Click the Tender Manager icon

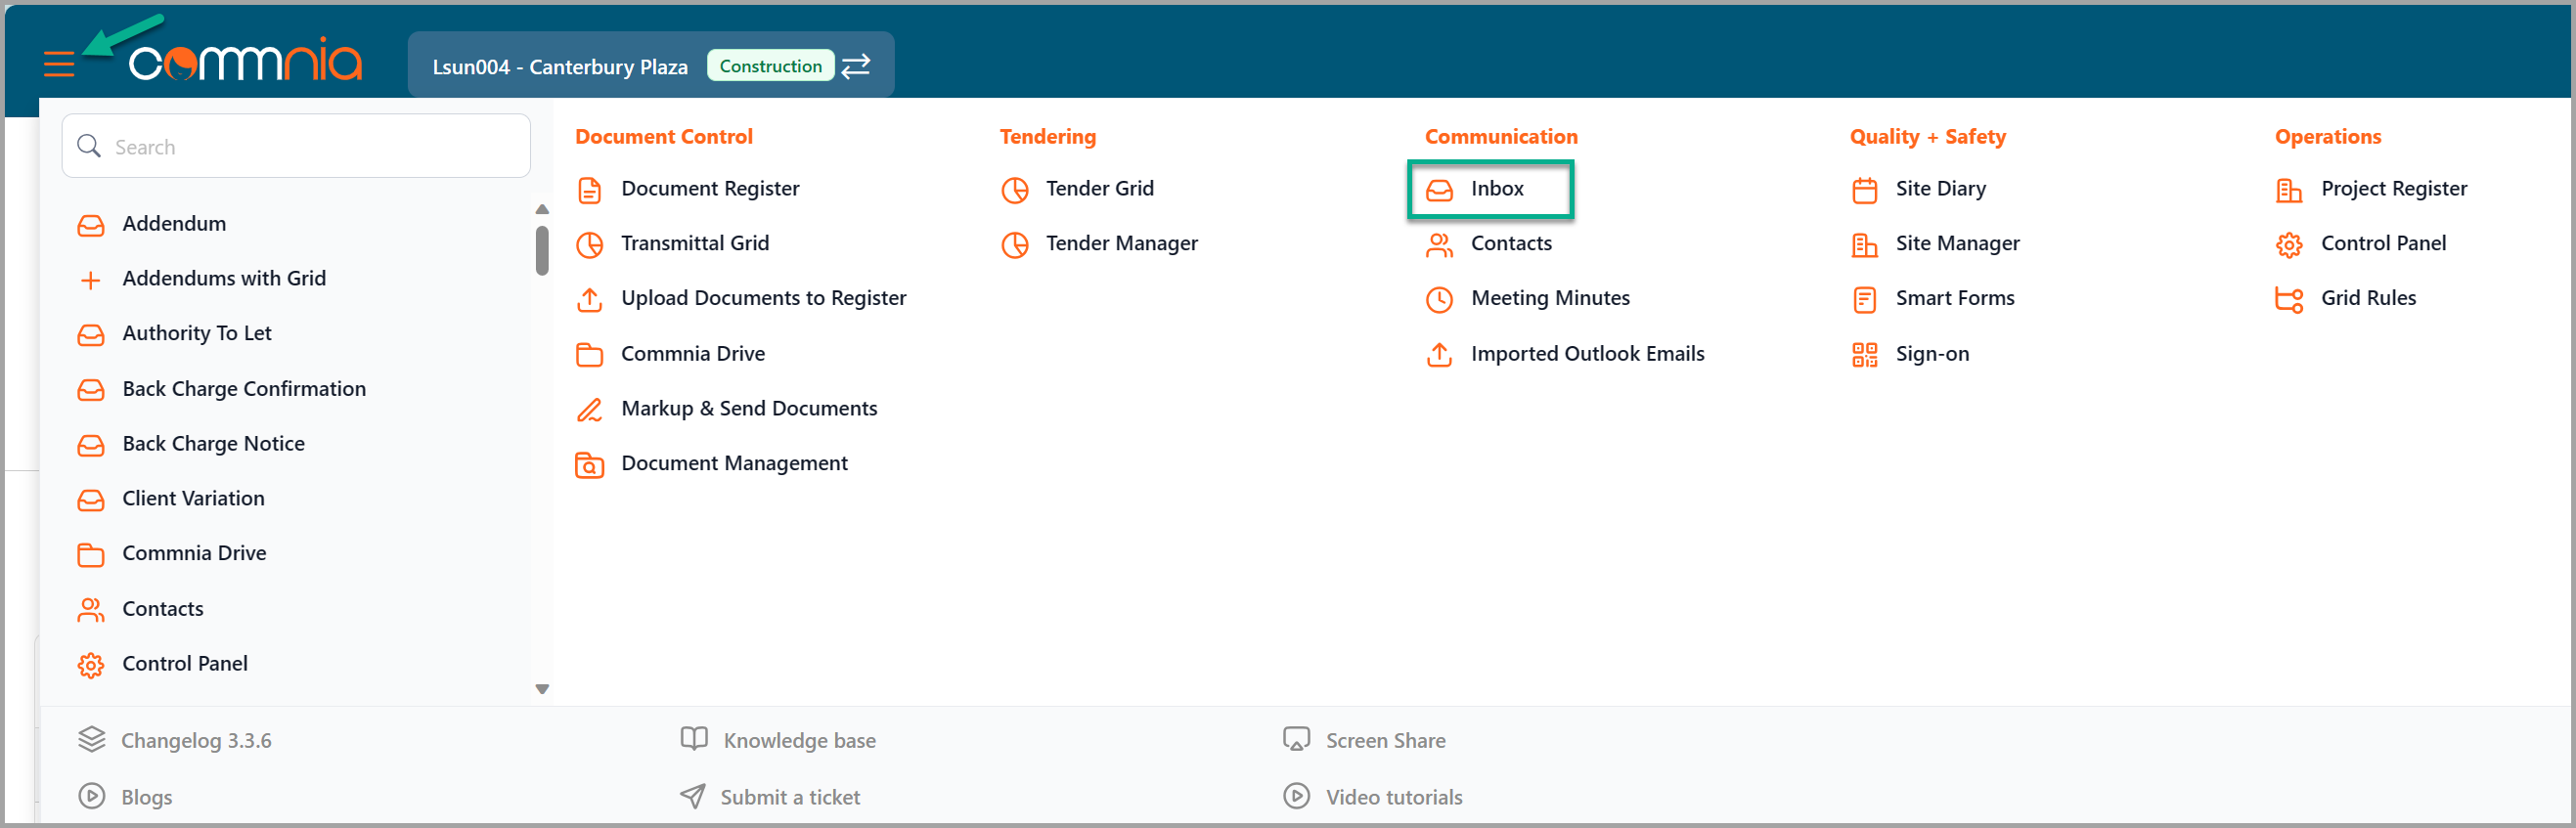pyautogui.click(x=1015, y=245)
